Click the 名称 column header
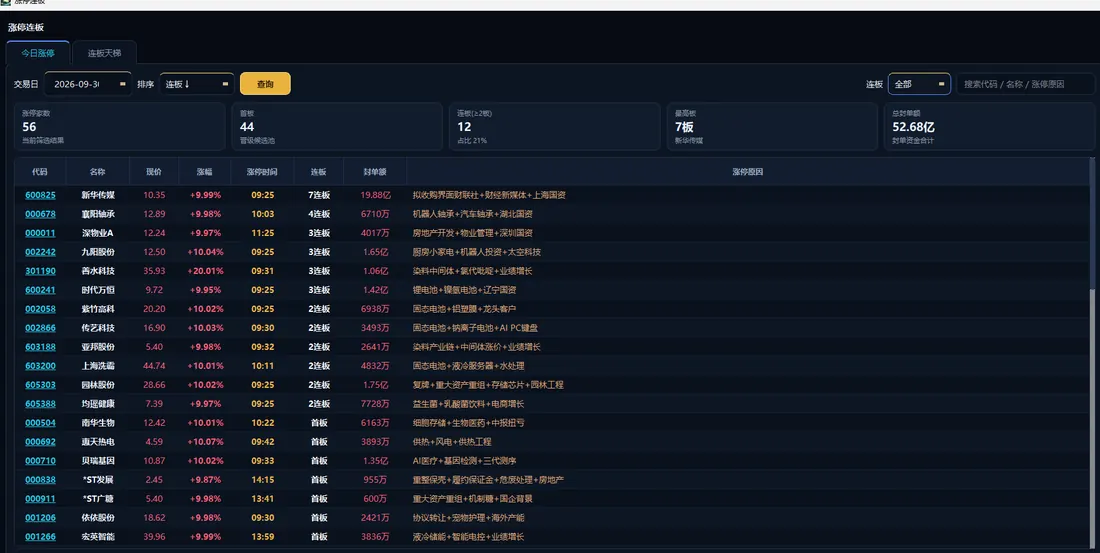Image resolution: width=1100 pixels, height=553 pixels. click(98, 172)
